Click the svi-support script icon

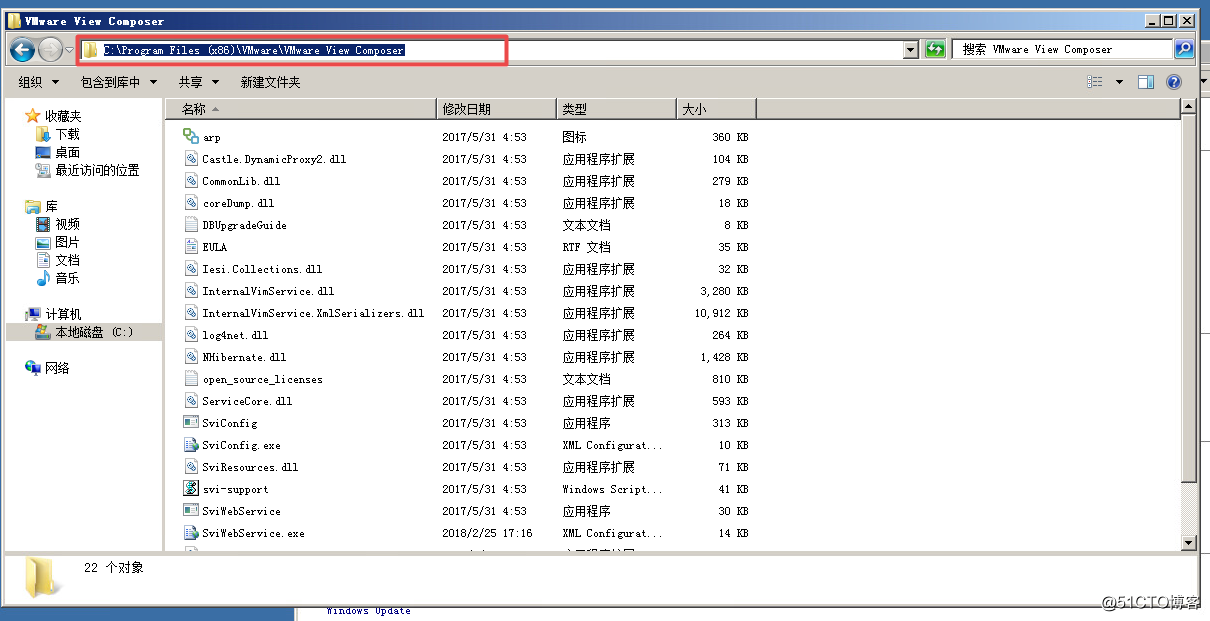coord(191,489)
